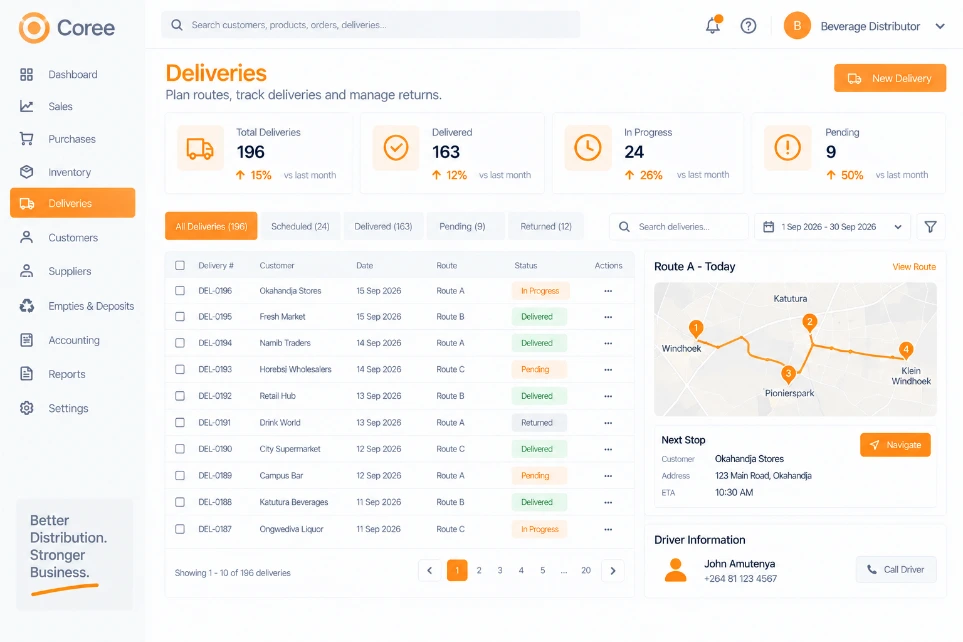Check the DEL-0193 row checkbox
Screen dimensions: 963x642
click(x=180, y=369)
